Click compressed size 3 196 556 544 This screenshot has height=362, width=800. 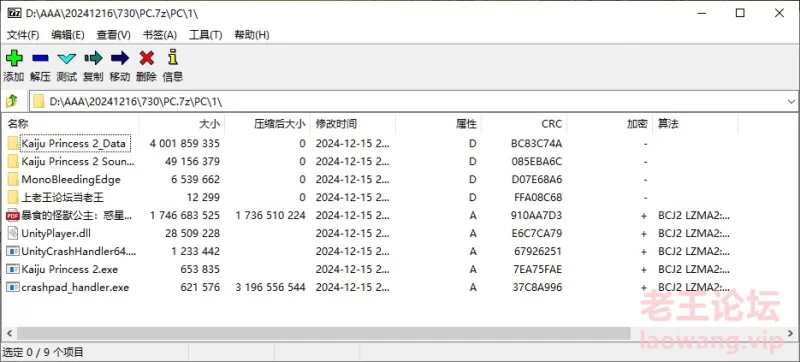point(270,287)
